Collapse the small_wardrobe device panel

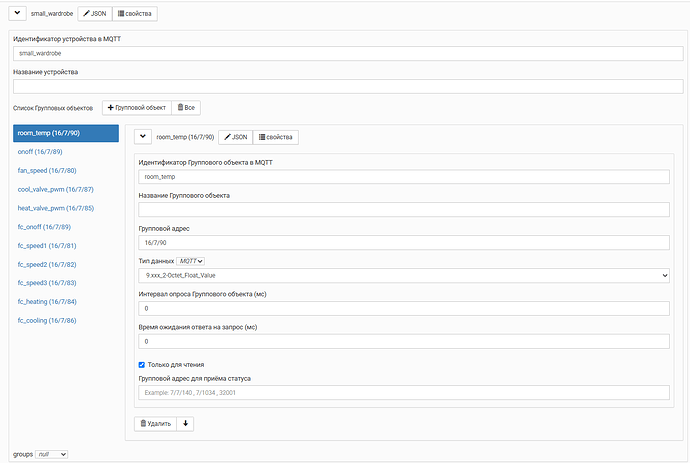tap(17, 13)
